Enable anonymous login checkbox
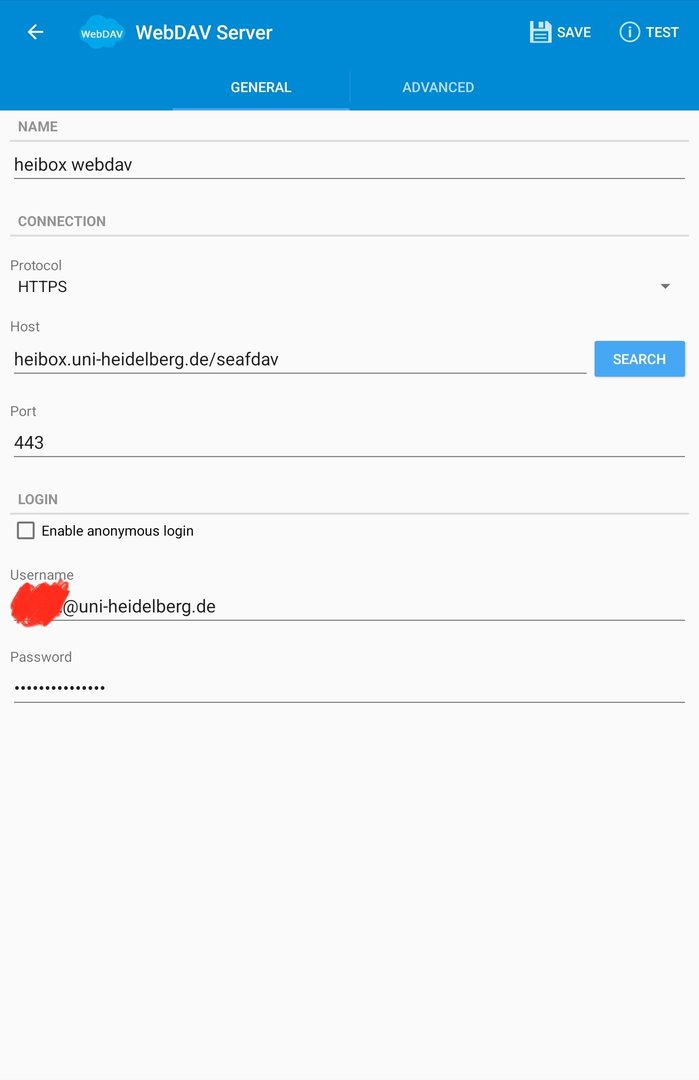Image resolution: width=699 pixels, height=1080 pixels. (25, 530)
